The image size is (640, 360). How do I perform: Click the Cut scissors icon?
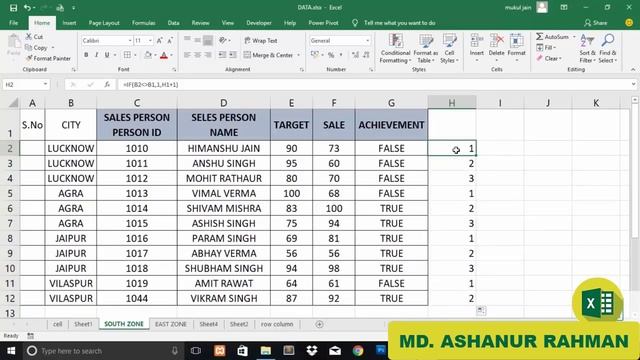point(29,37)
